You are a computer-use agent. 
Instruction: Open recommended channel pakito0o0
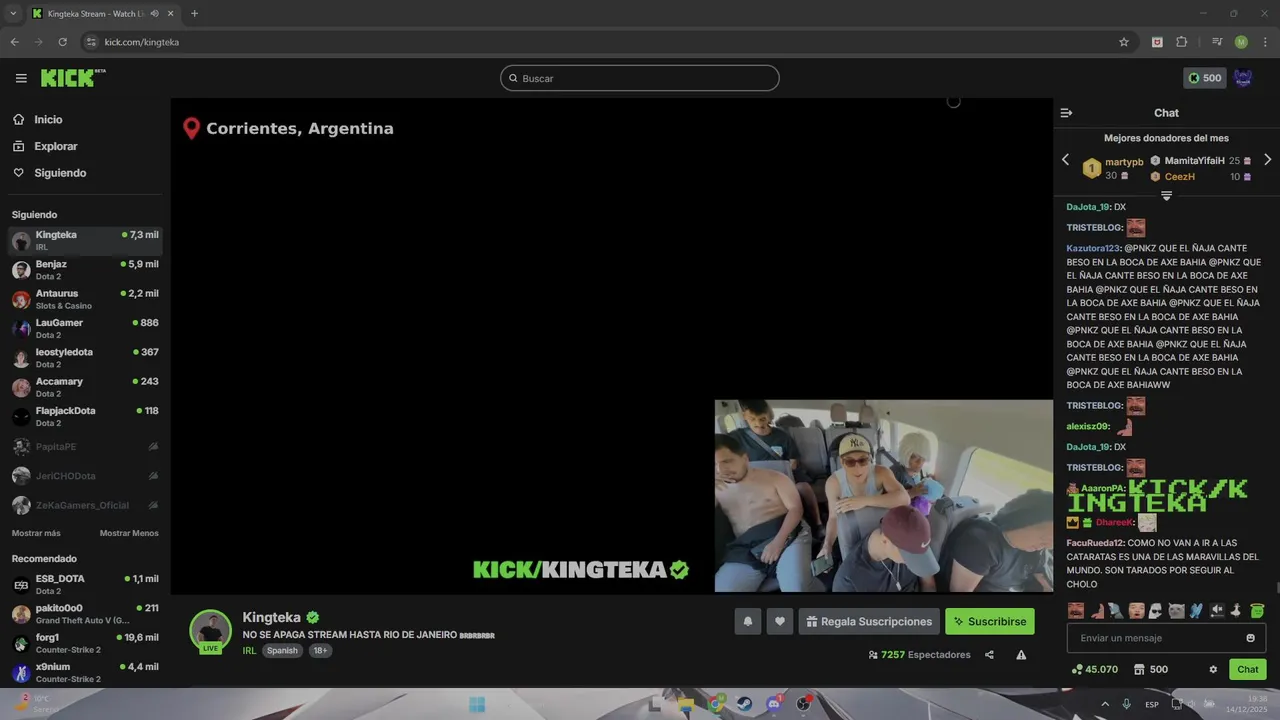click(85, 614)
